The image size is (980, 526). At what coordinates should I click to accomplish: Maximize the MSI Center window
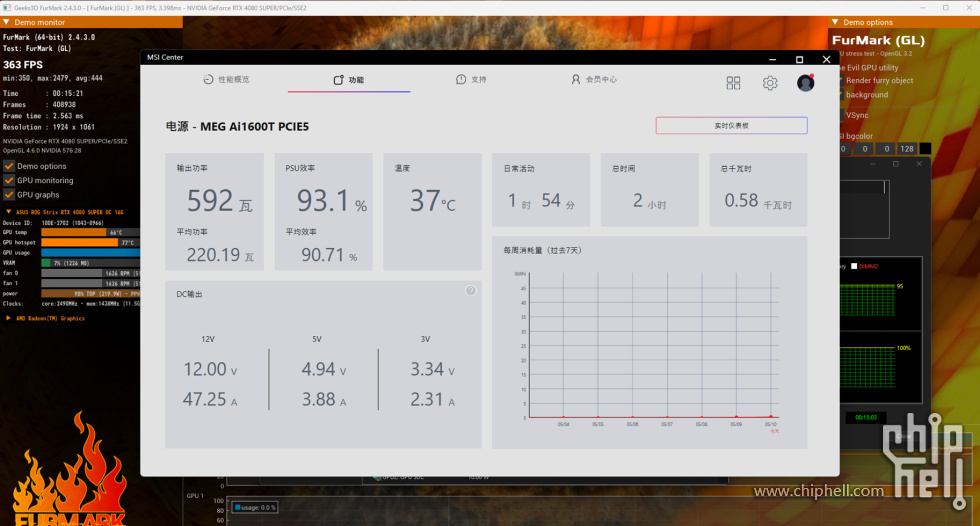click(x=799, y=59)
